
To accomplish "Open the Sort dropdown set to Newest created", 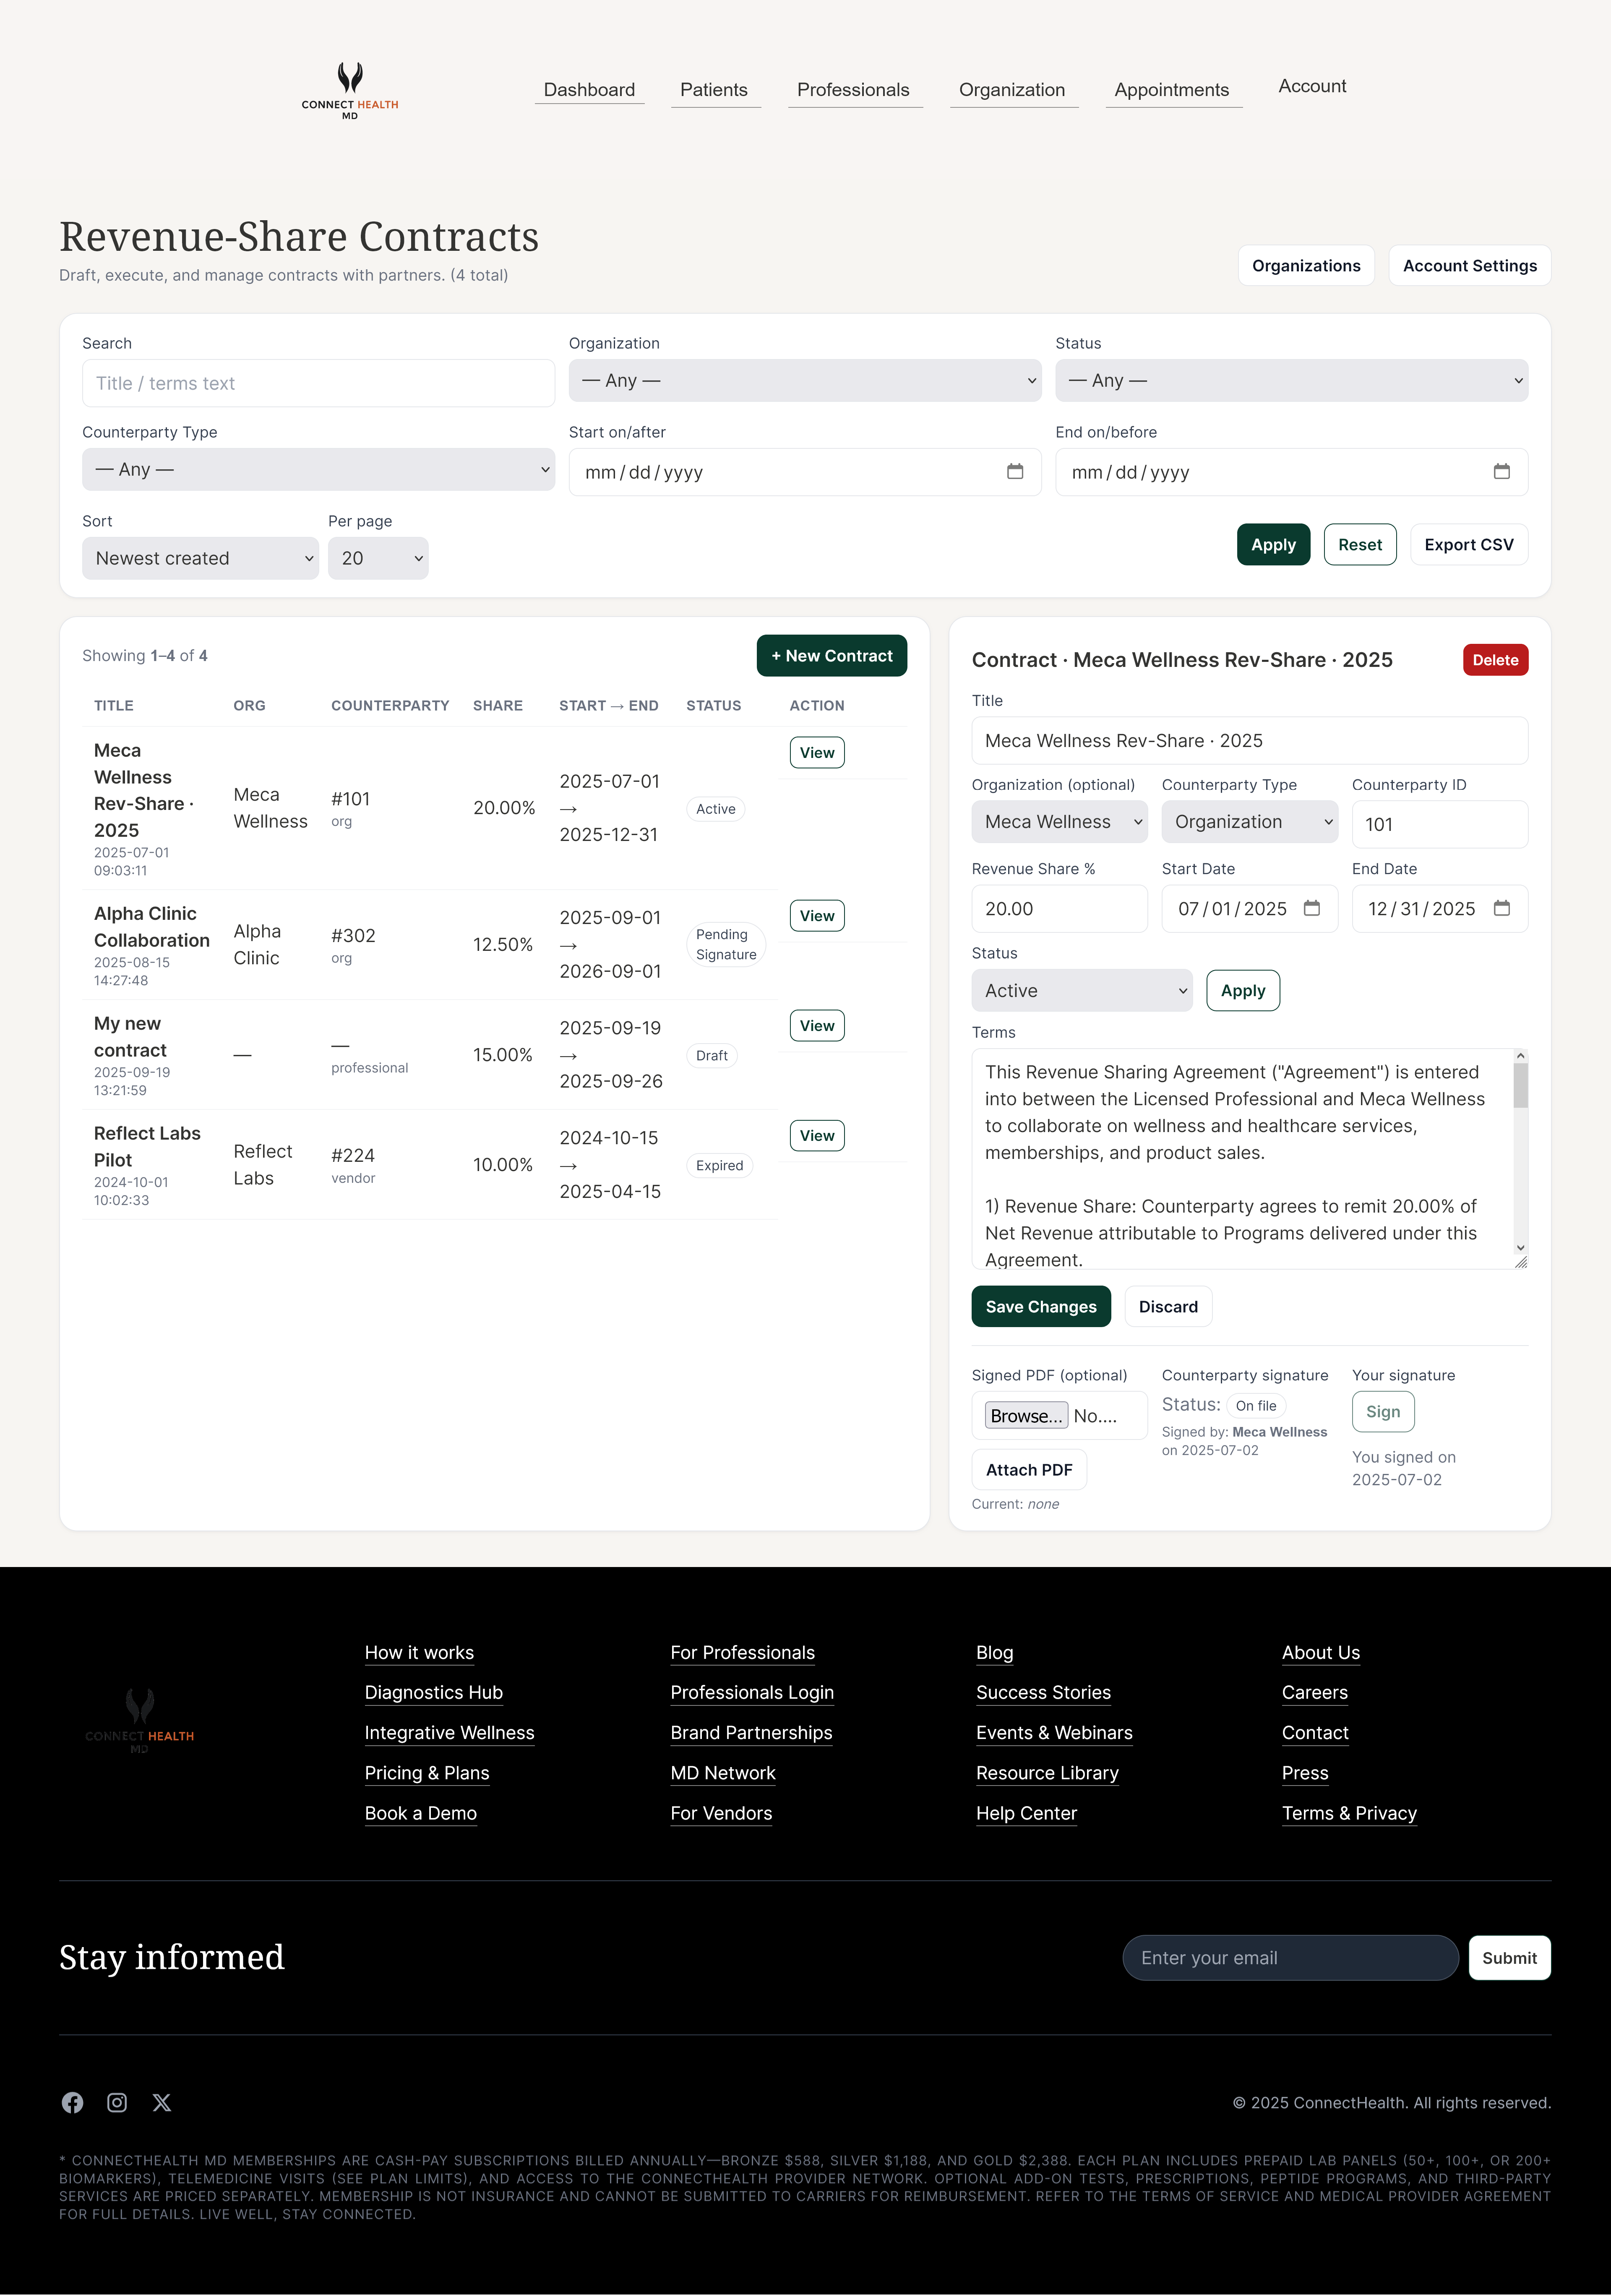I will coord(200,558).
